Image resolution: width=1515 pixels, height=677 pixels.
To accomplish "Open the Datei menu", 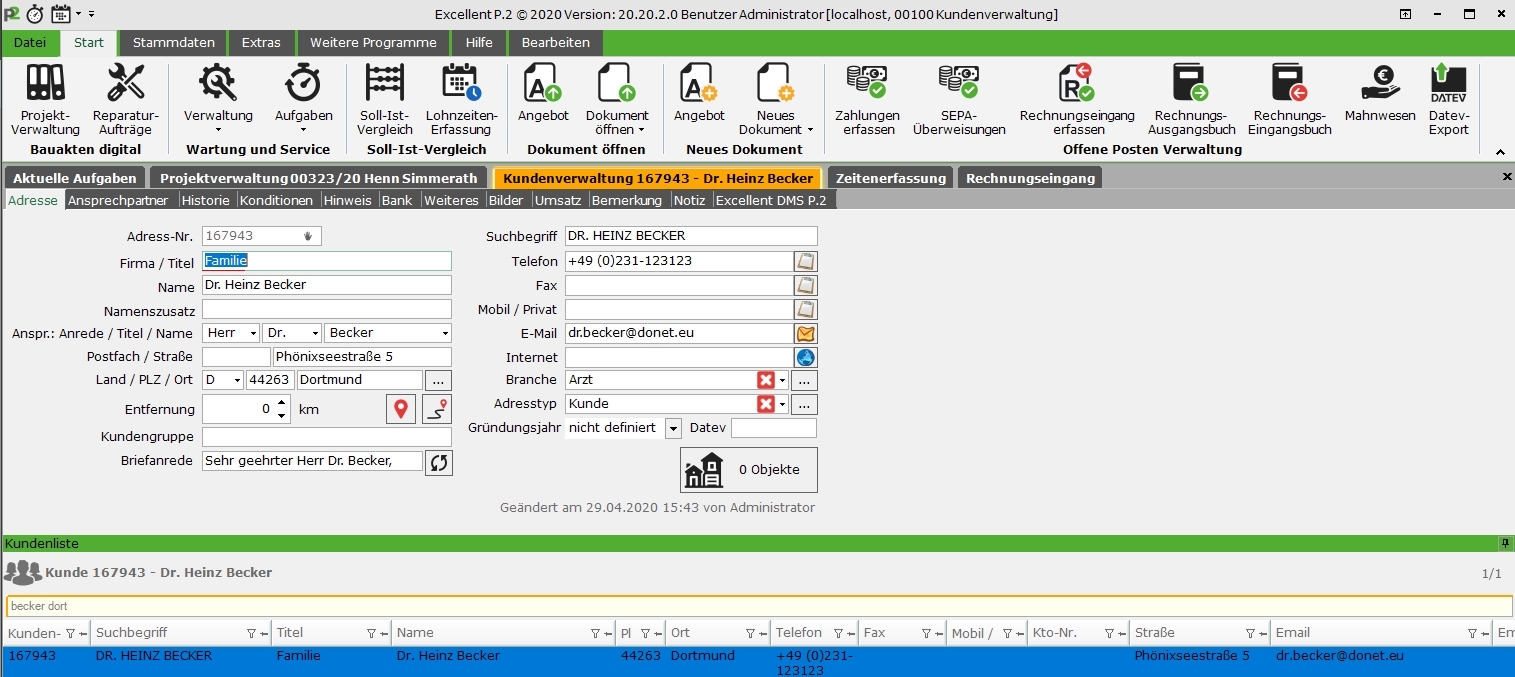I will (x=30, y=42).
